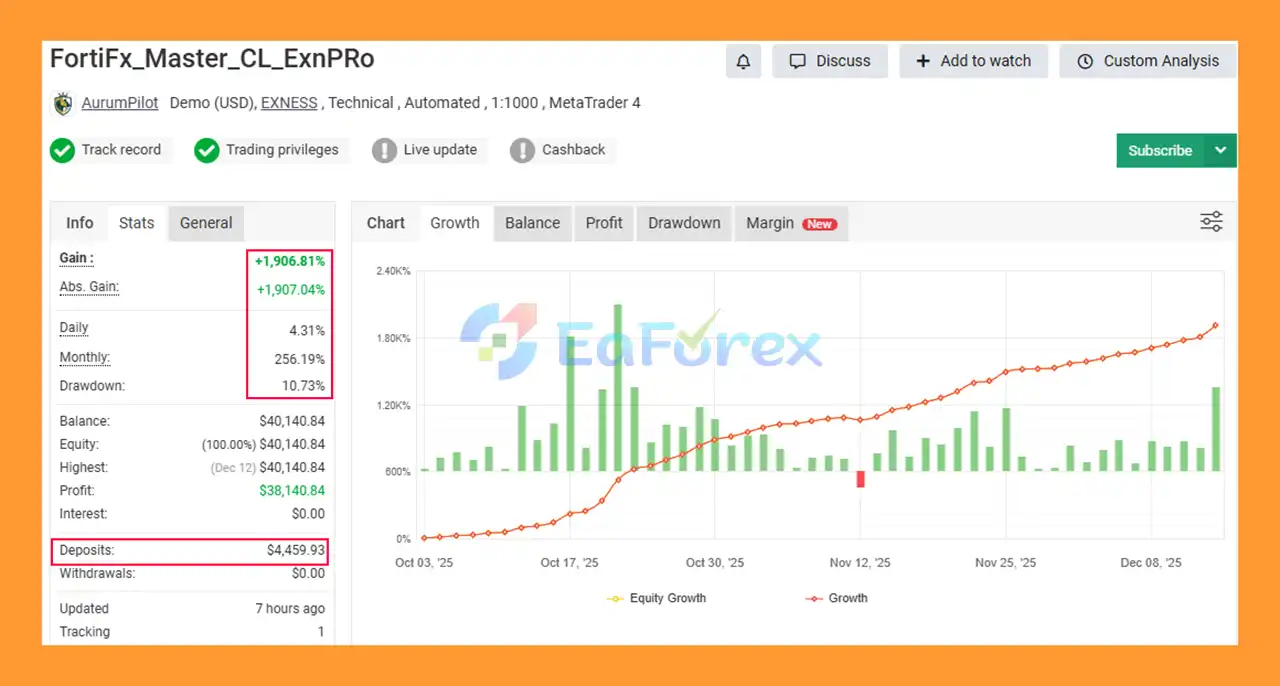Switch to the Balance chart tab
The height and width of the screenshot is (686, 1280).
532,223
